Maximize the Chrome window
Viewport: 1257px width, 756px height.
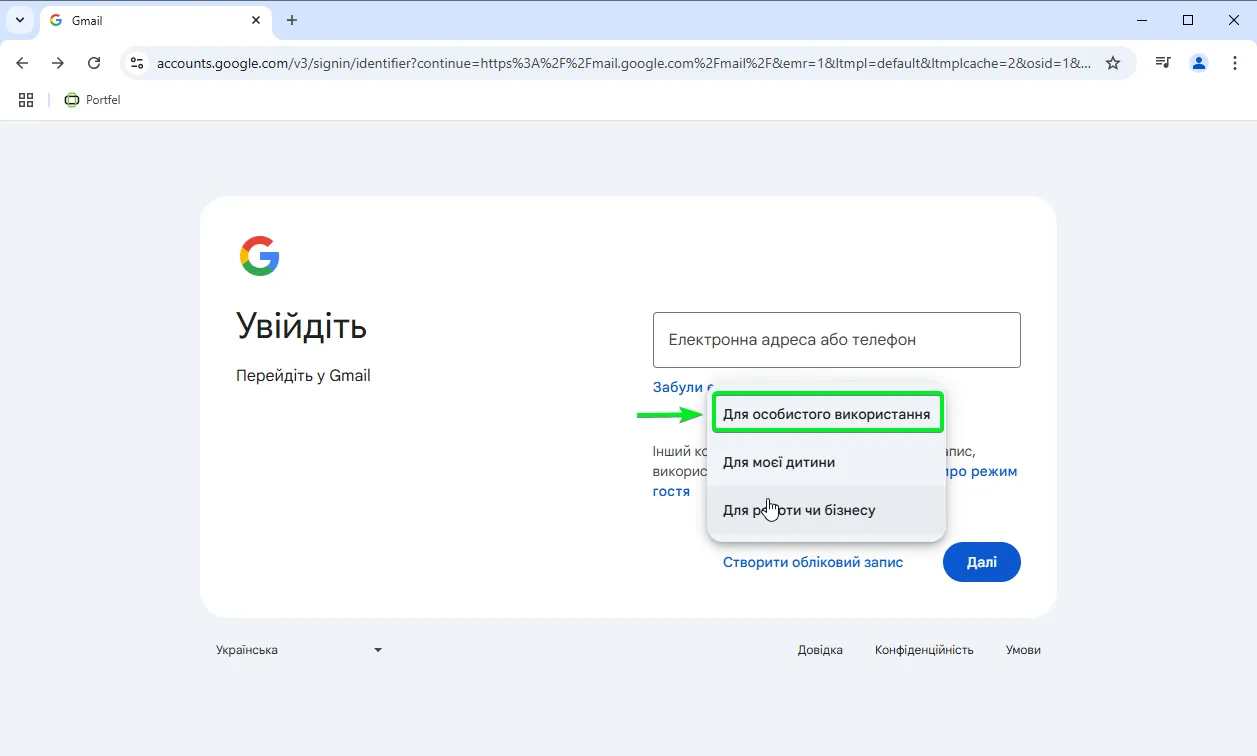(1188, 20)
